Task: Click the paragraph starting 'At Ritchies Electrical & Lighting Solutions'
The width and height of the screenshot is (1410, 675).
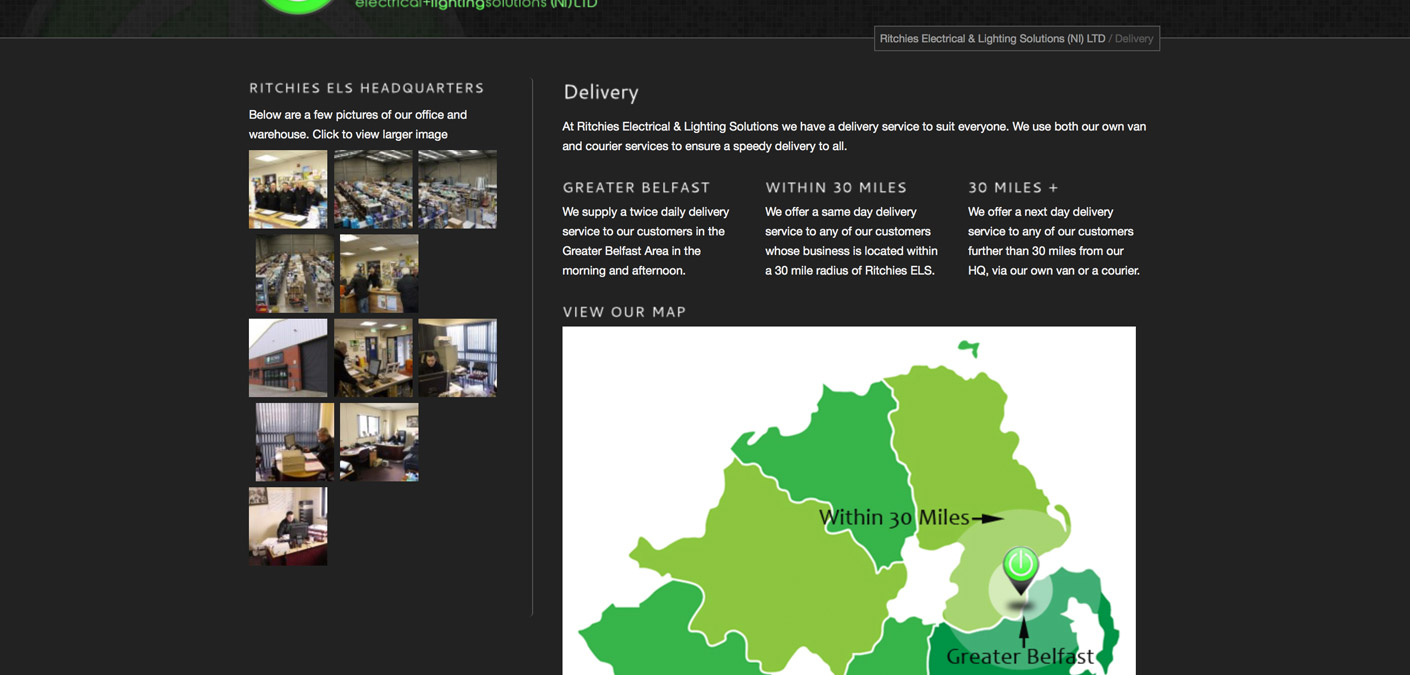Action: point(854,136)
